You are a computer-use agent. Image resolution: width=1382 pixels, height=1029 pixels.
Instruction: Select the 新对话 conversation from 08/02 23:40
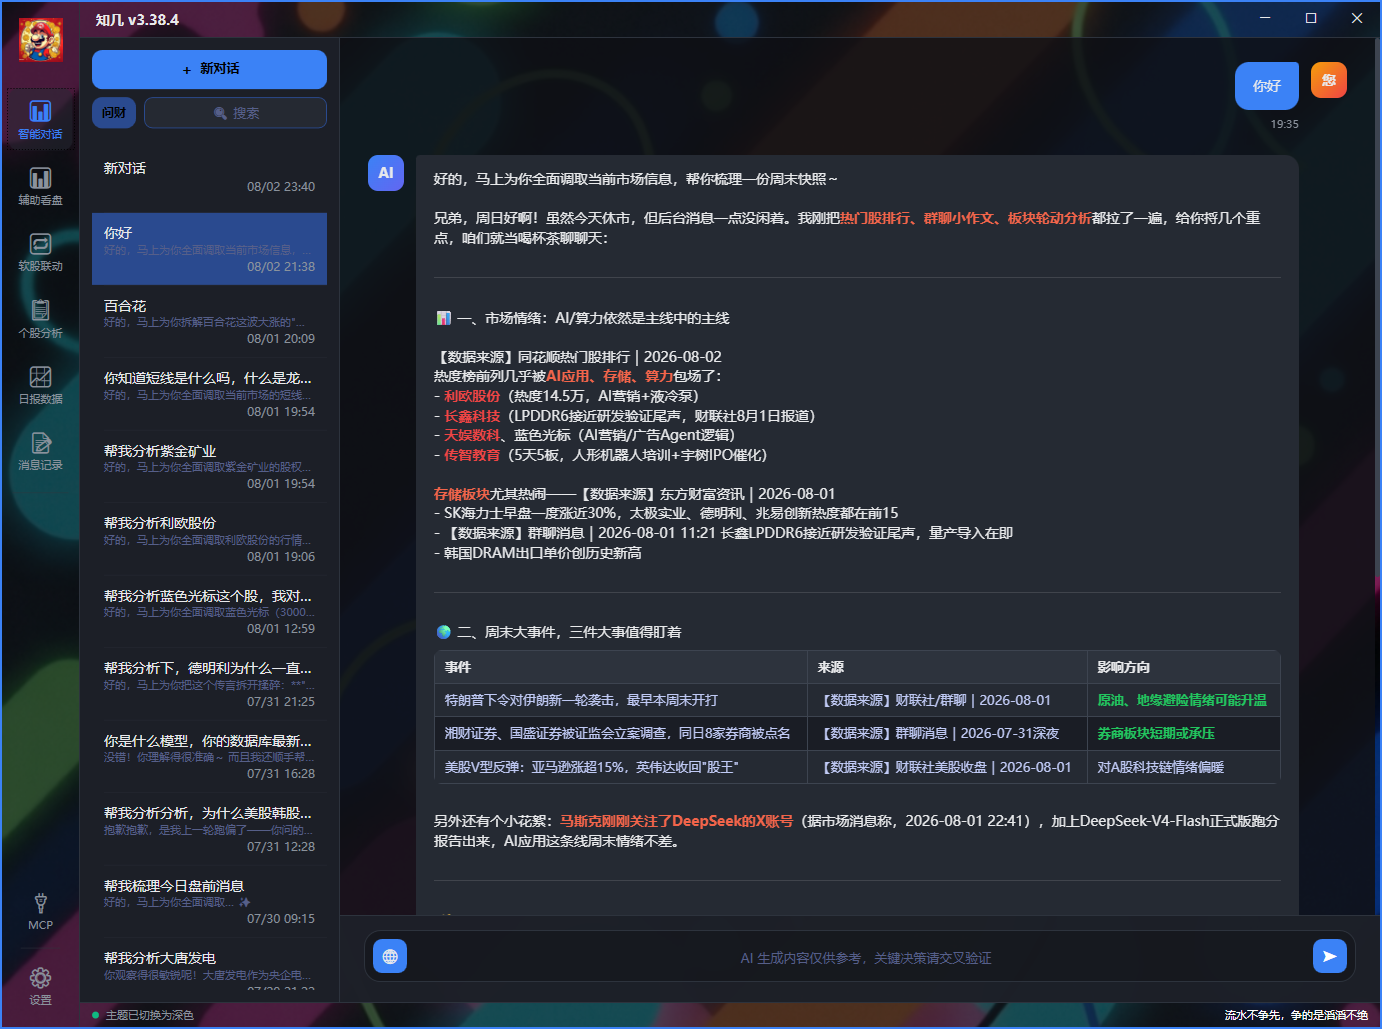click(209, 177)
